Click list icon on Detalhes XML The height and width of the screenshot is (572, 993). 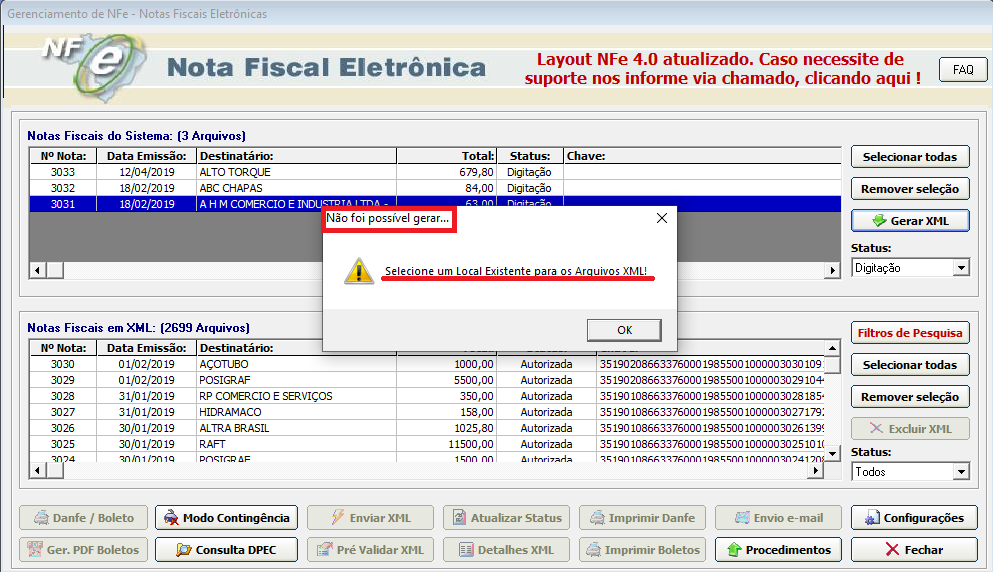(466, 549)
